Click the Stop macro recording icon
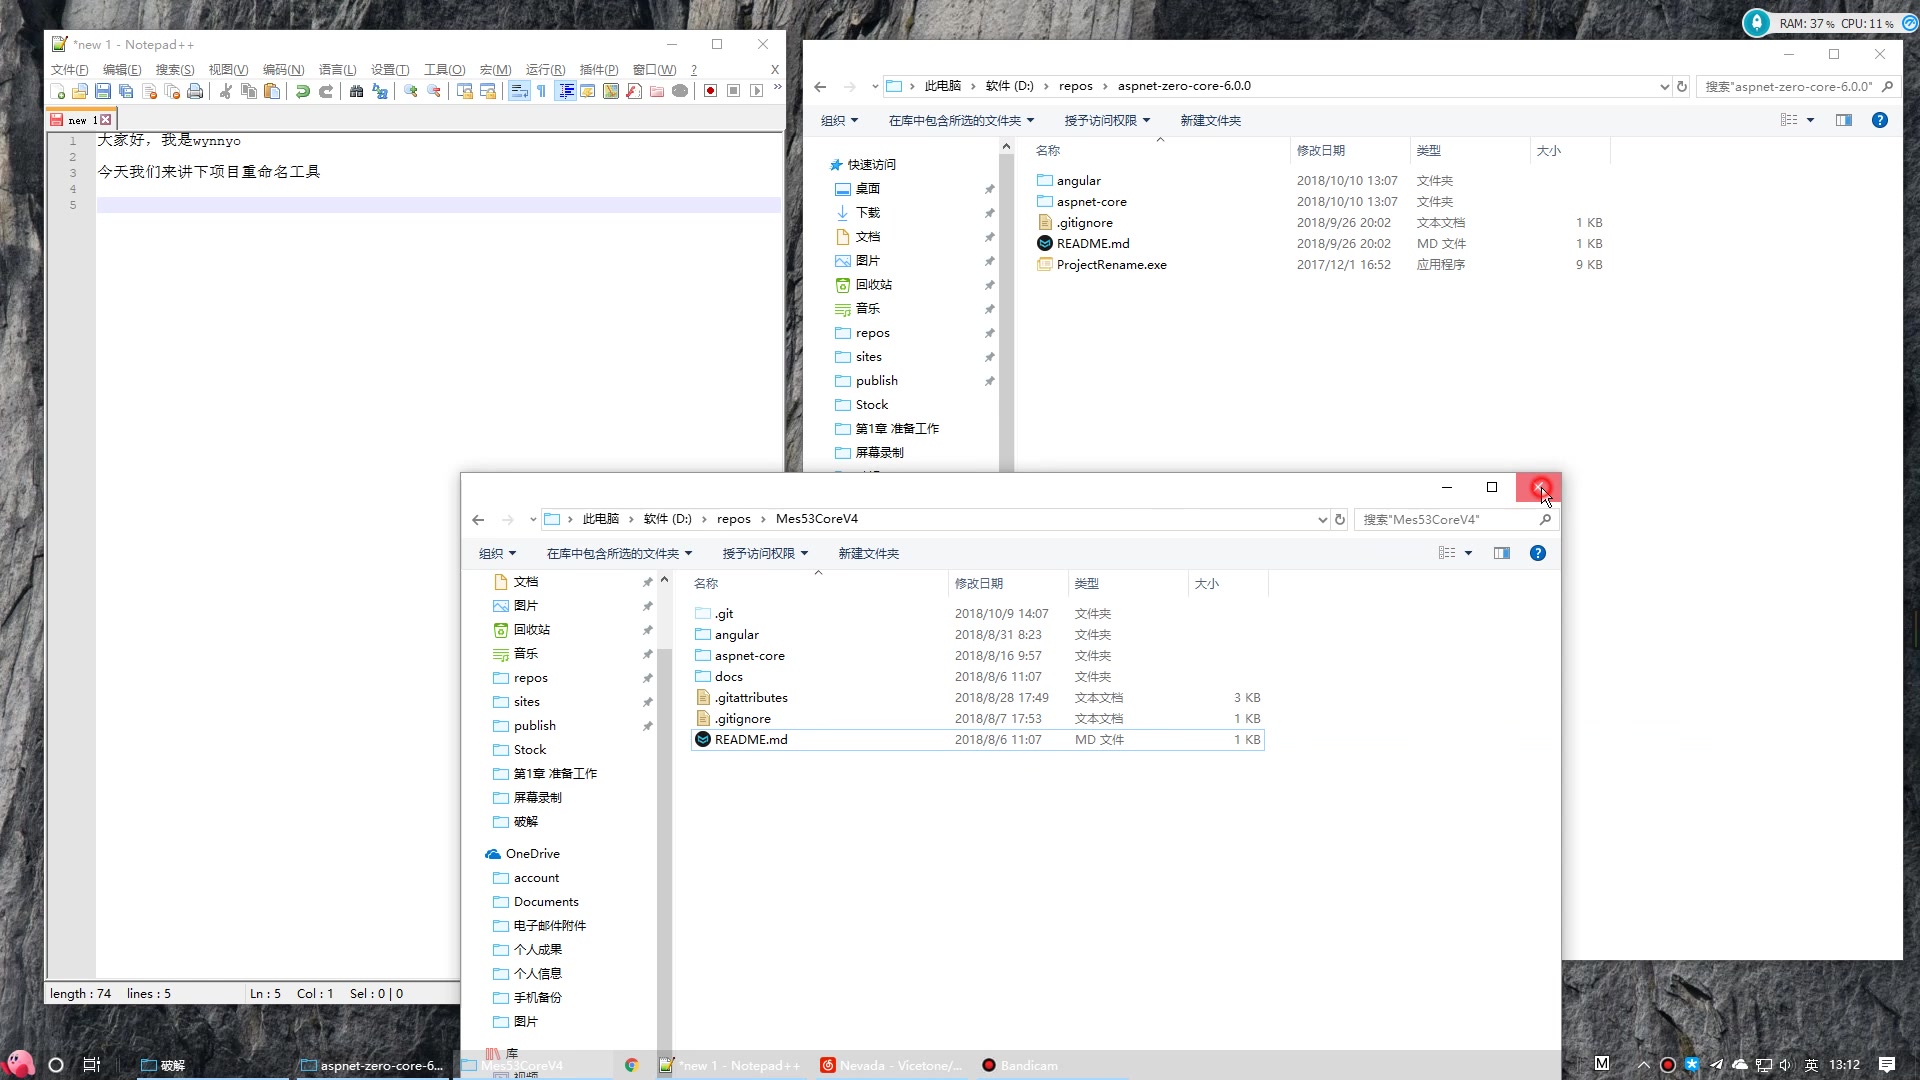This screenshot has height=1080, width=1920. pyautogui.click(x=733, y=91)
